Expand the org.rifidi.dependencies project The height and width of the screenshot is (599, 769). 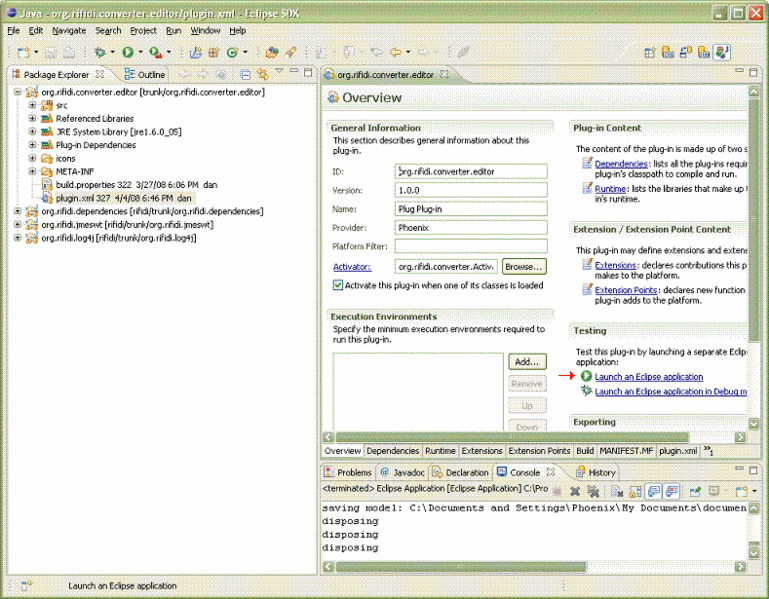click(19, 211)
